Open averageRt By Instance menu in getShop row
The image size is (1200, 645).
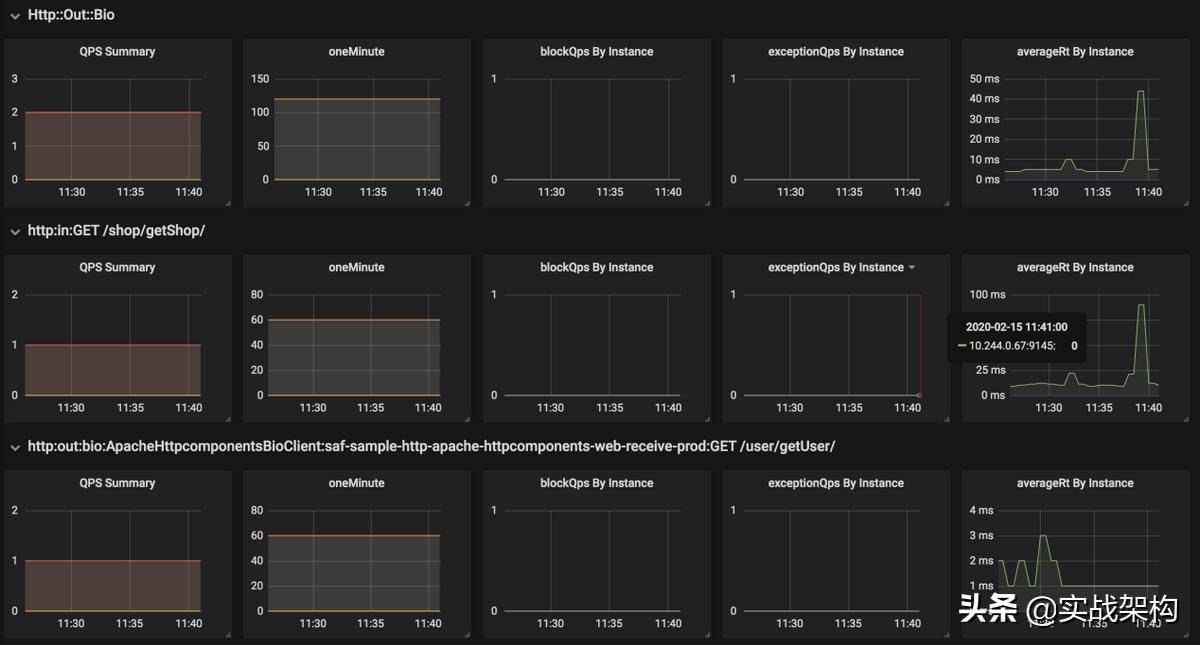click(1075, 268)
